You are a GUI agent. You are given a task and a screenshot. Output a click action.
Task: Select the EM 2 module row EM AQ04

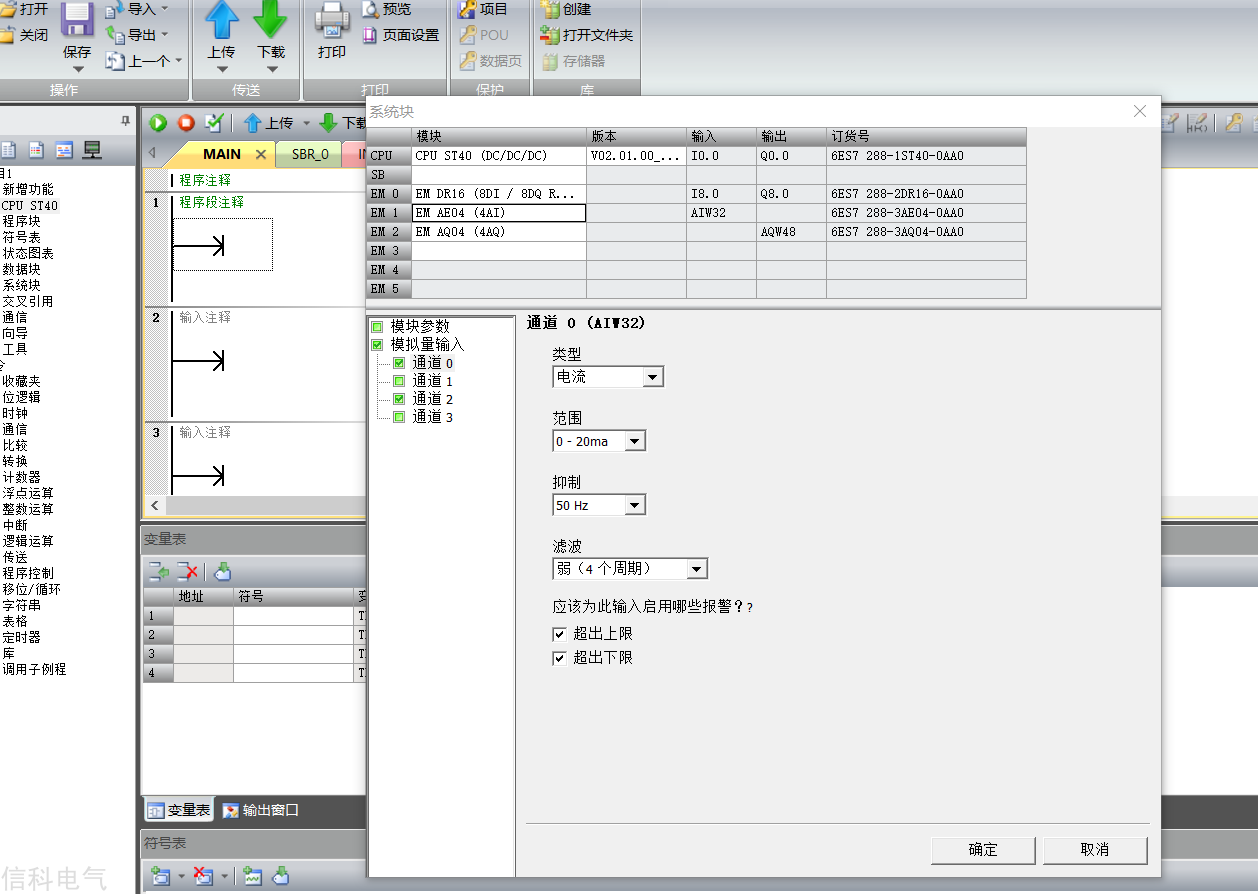coord(696,232)
